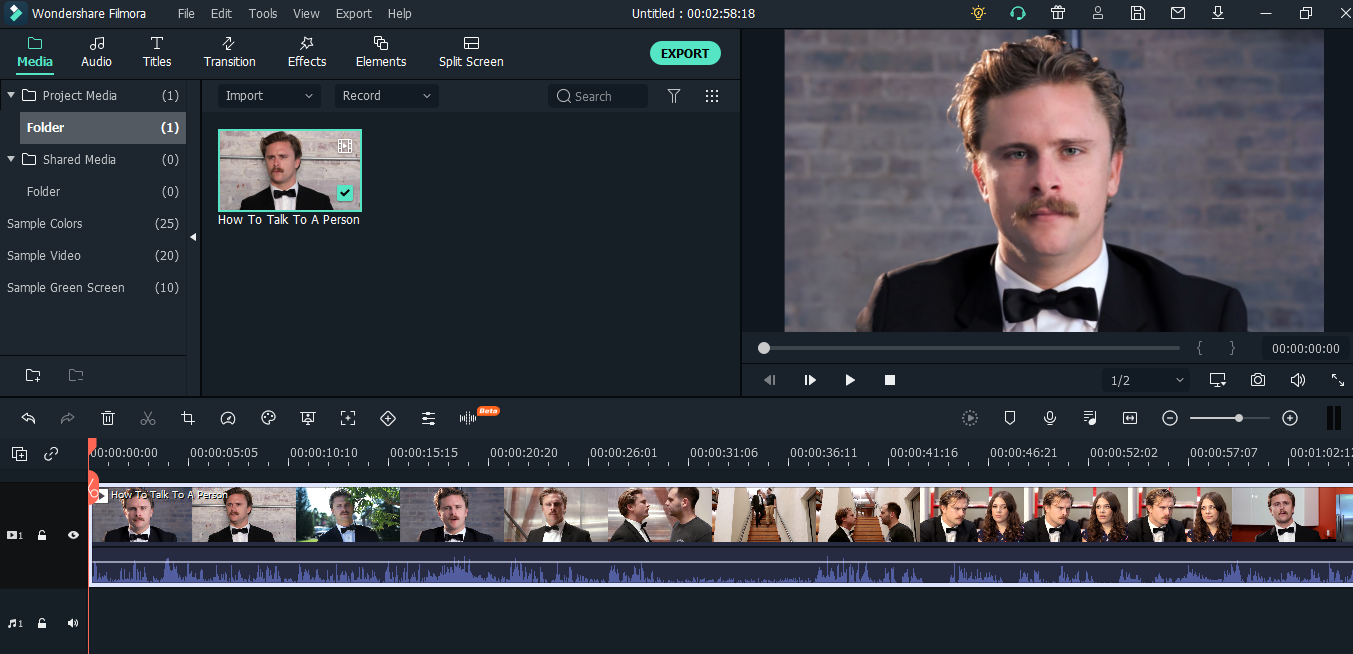This screenshot has width=1353, height=654.
Task: Select the Crop tool in the toolbar
Action: click(x=188, y=418)
